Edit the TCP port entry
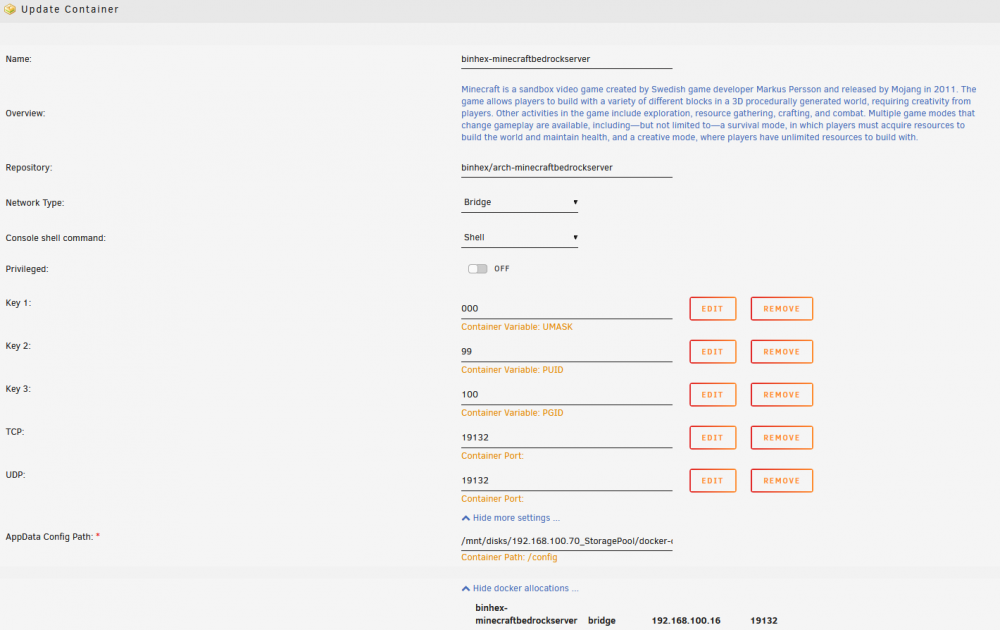This screenshot has height=630, width=1000. point(712,437)
